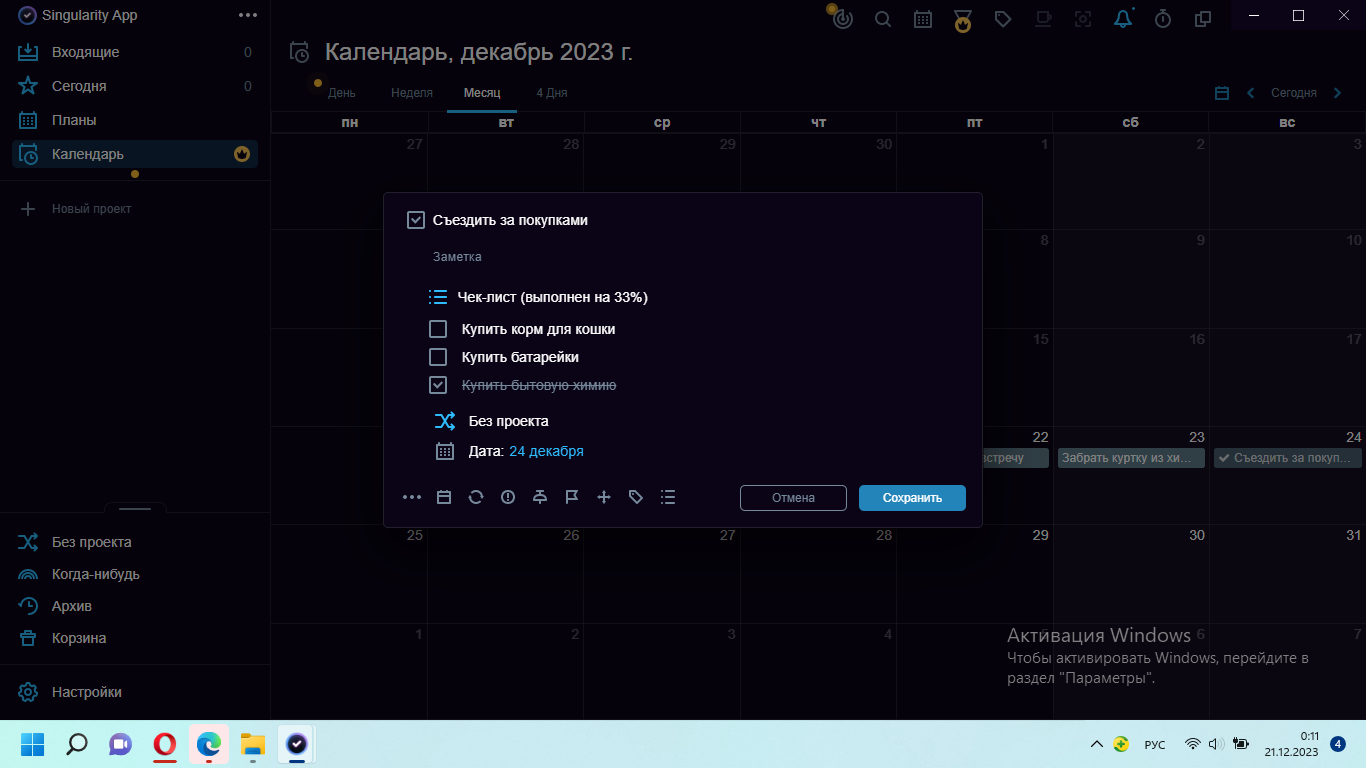Pin the task using the pin icon

click(x=539, y=496)
